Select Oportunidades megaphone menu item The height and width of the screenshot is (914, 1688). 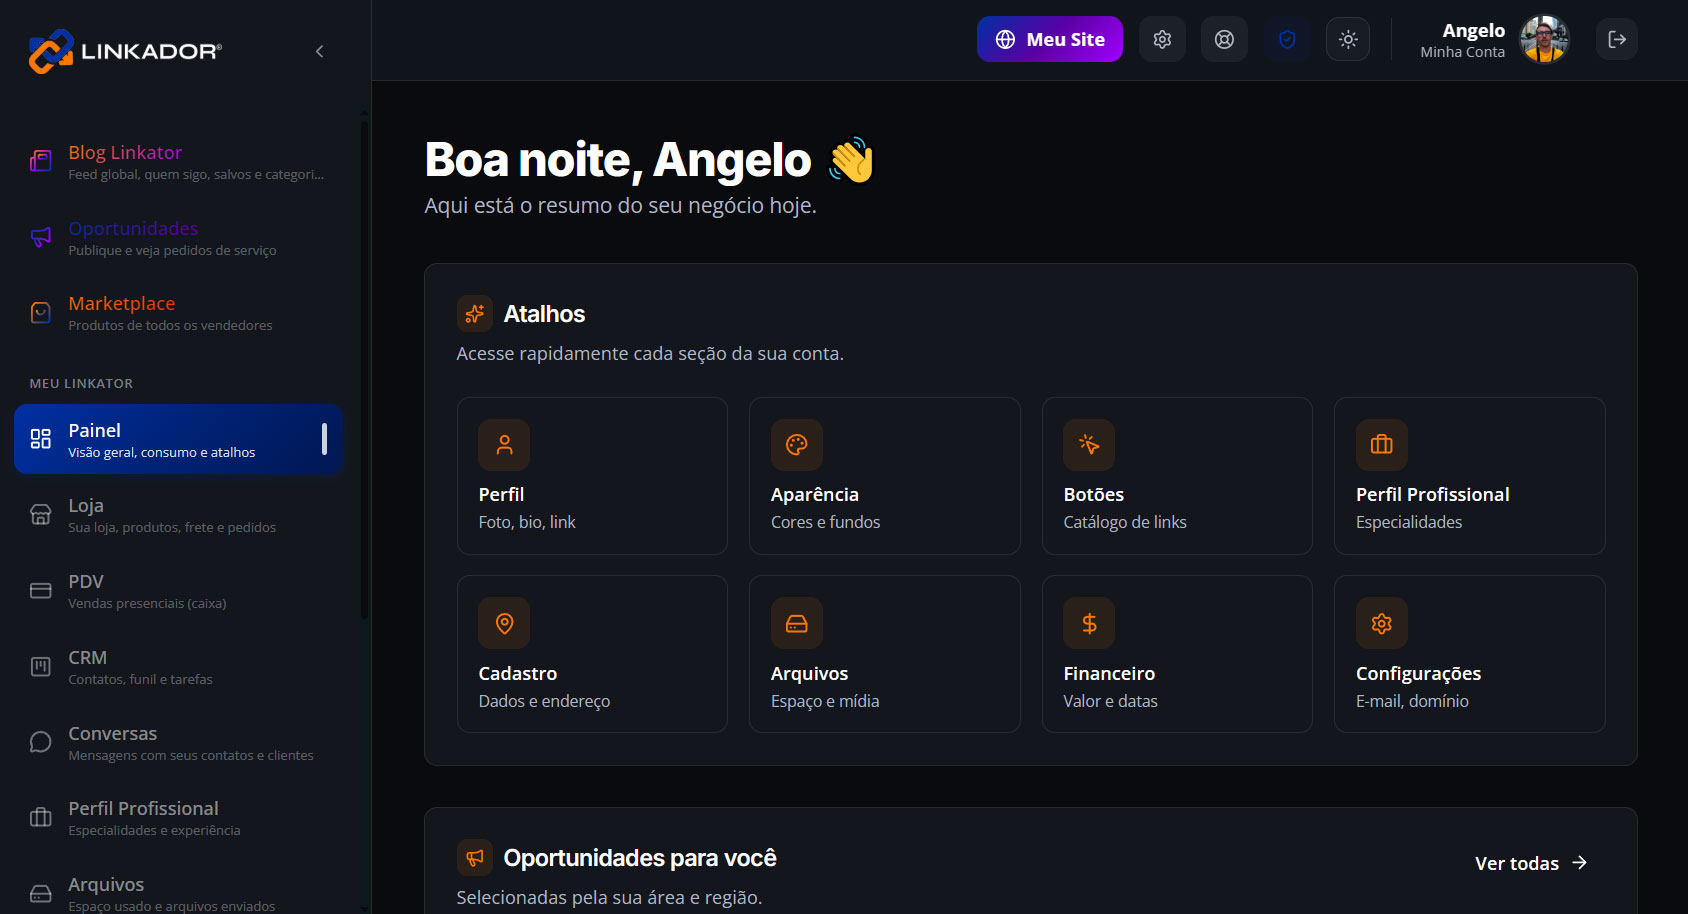[x=178, y=238]
